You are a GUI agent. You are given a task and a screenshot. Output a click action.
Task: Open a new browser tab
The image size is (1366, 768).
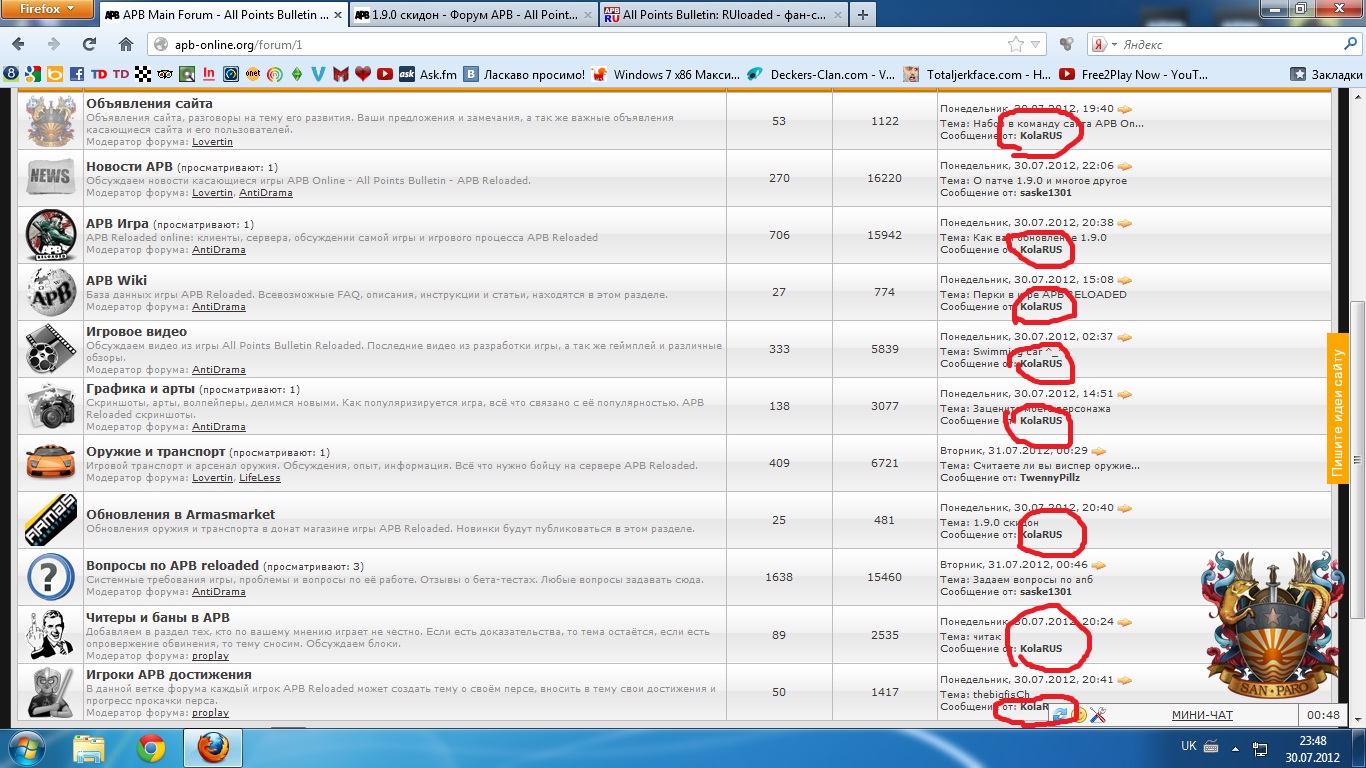coord(863,15)
